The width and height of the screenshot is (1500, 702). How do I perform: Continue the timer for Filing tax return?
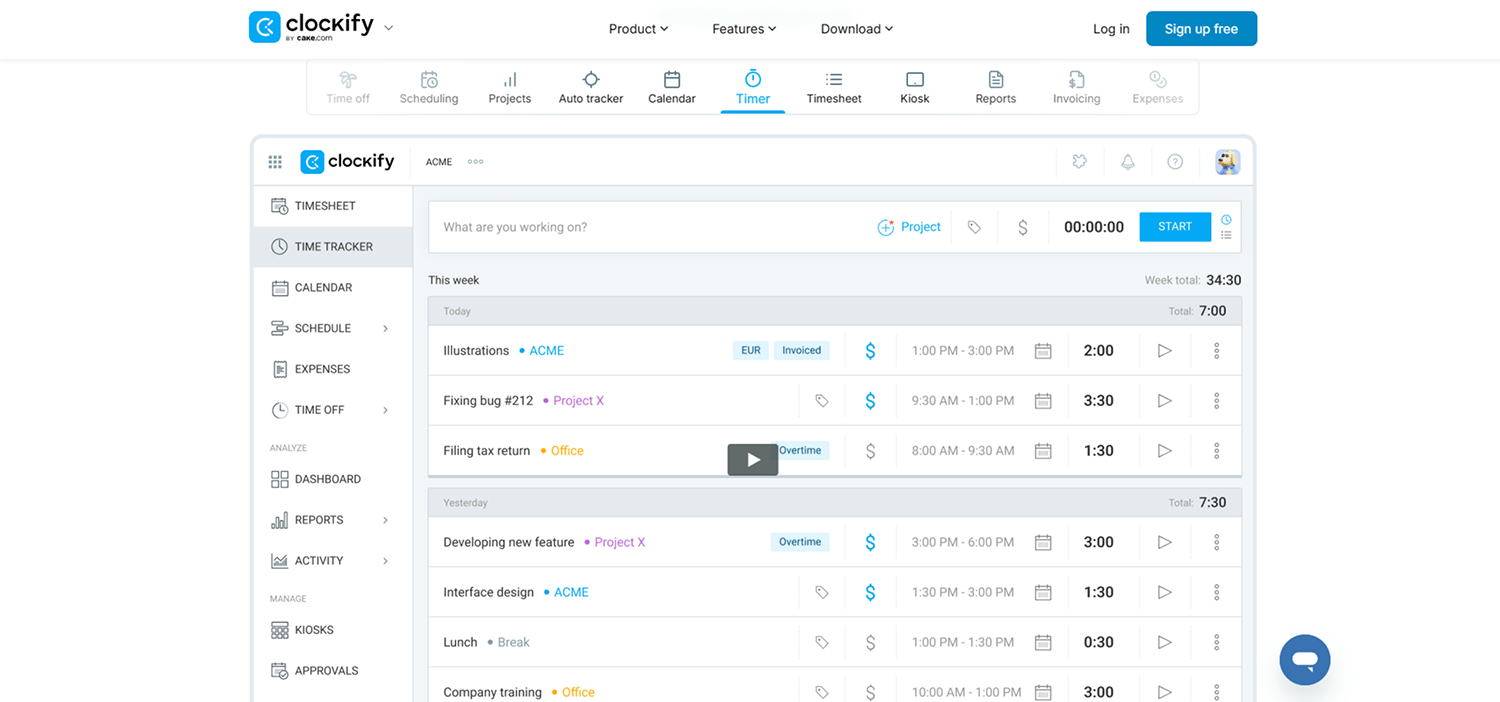(1164, 451)
